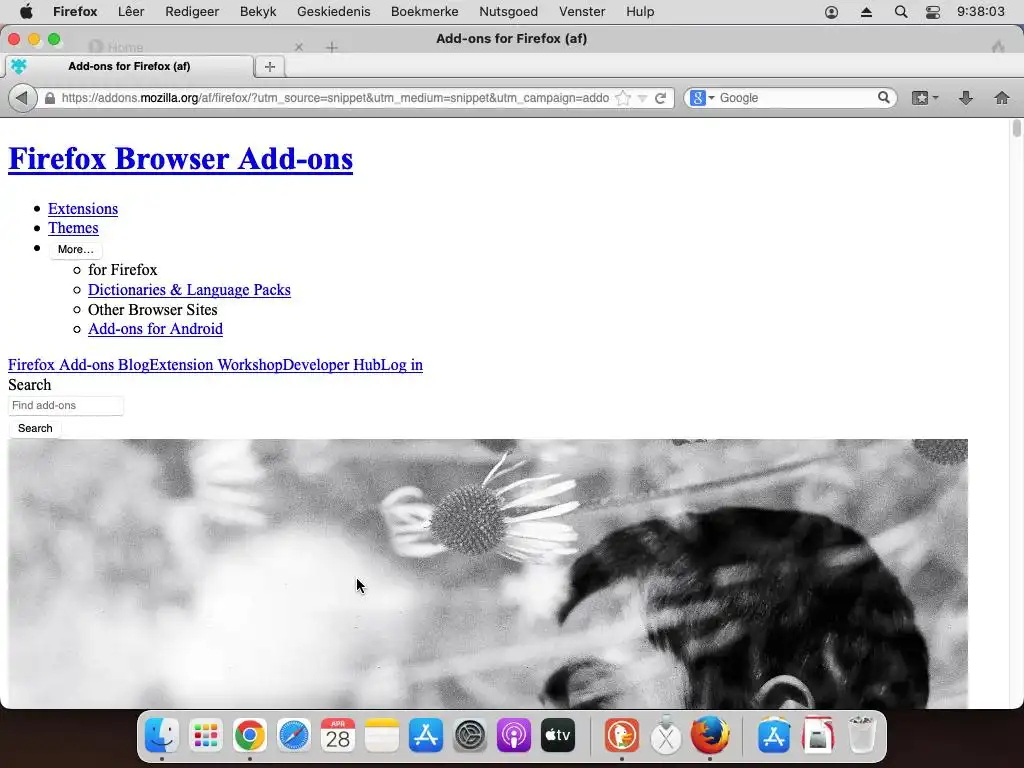Viewport: 1024px width, 768px height.
Task: Click the Log in link
Action: click(402, 365)
